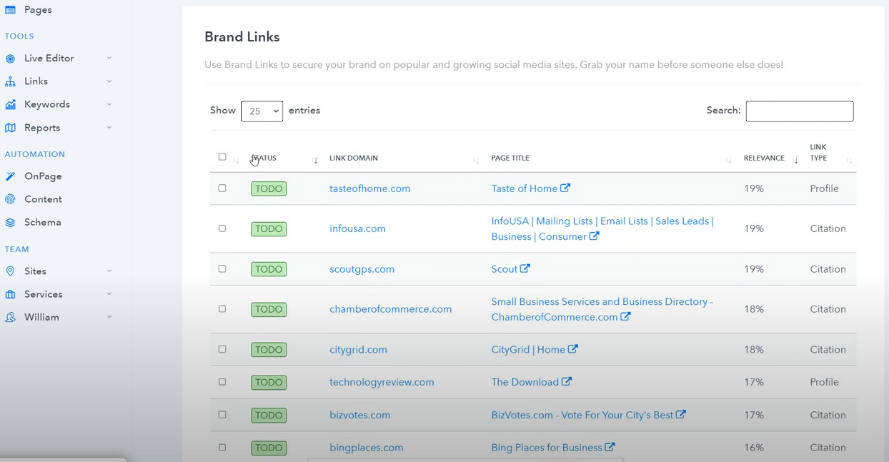
Task: Sort by Page Title column arrows
Action: click(728, 160)
